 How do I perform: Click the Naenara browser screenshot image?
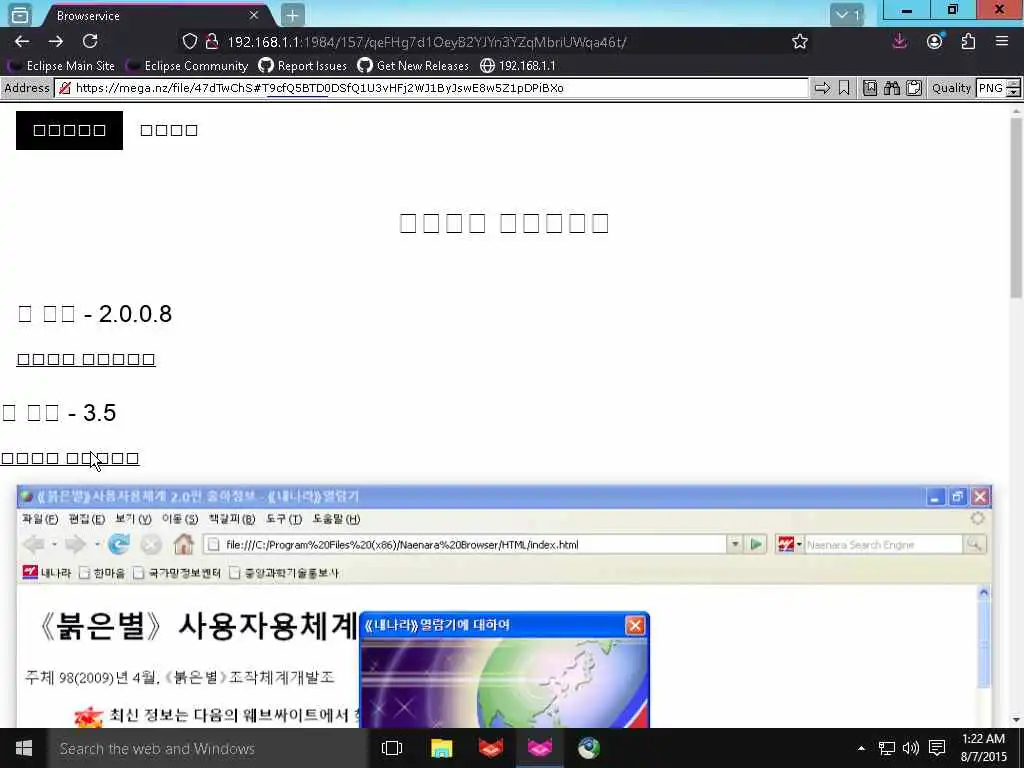[504, 606]
